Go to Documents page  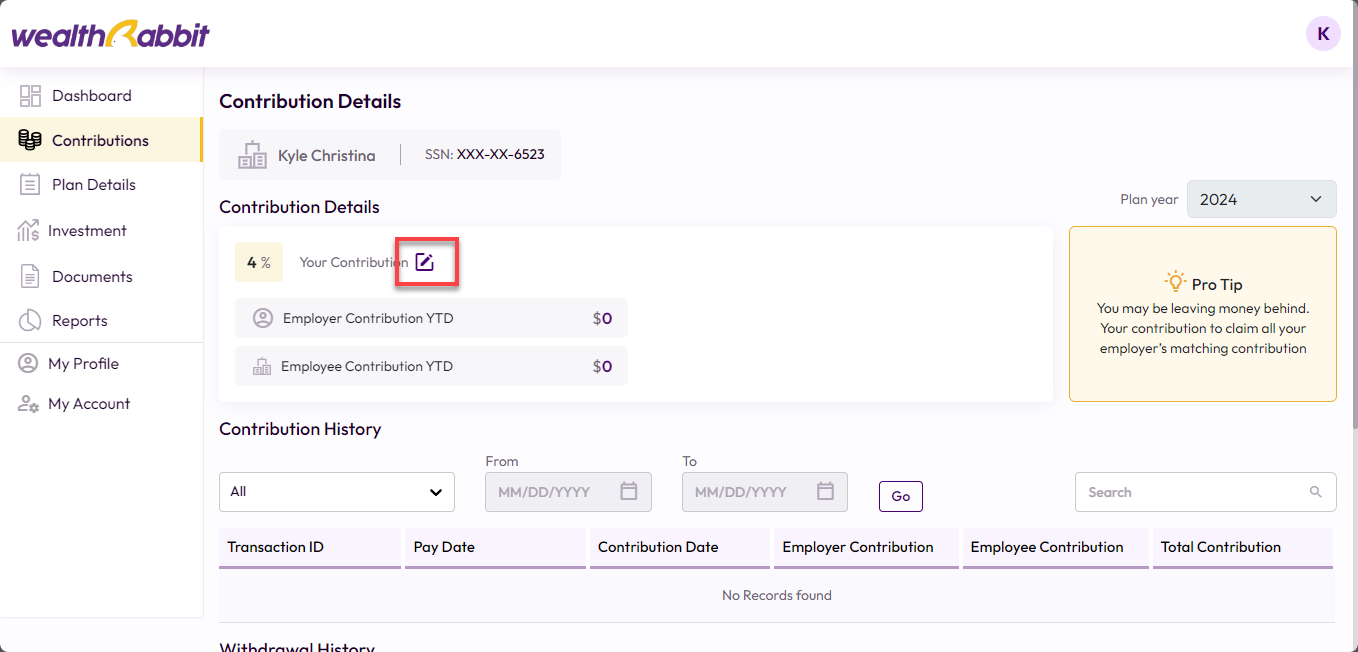[x=92, y=277]
